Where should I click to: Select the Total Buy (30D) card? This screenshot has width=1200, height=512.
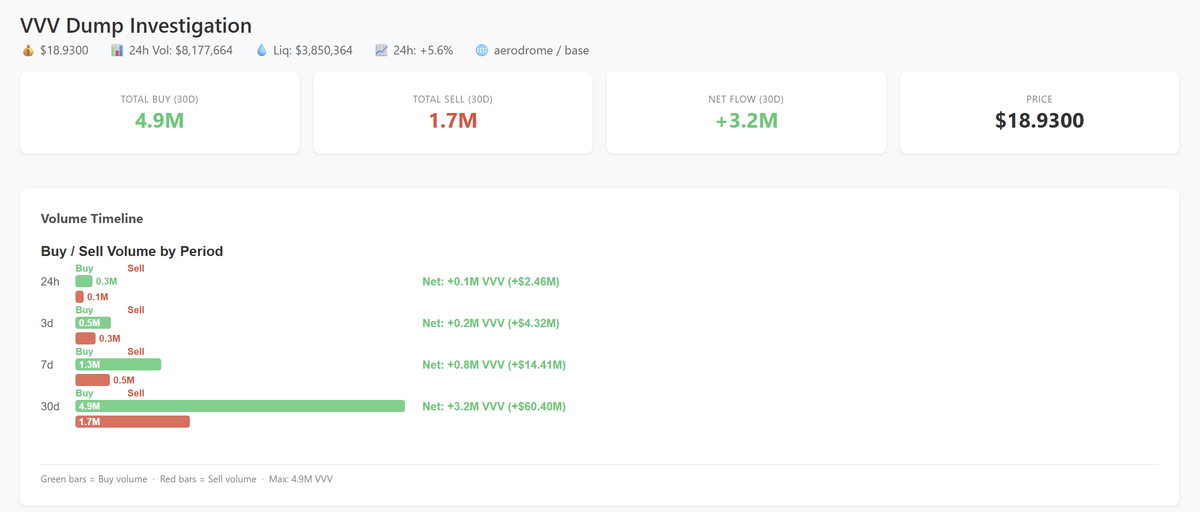tap(160, 112)
